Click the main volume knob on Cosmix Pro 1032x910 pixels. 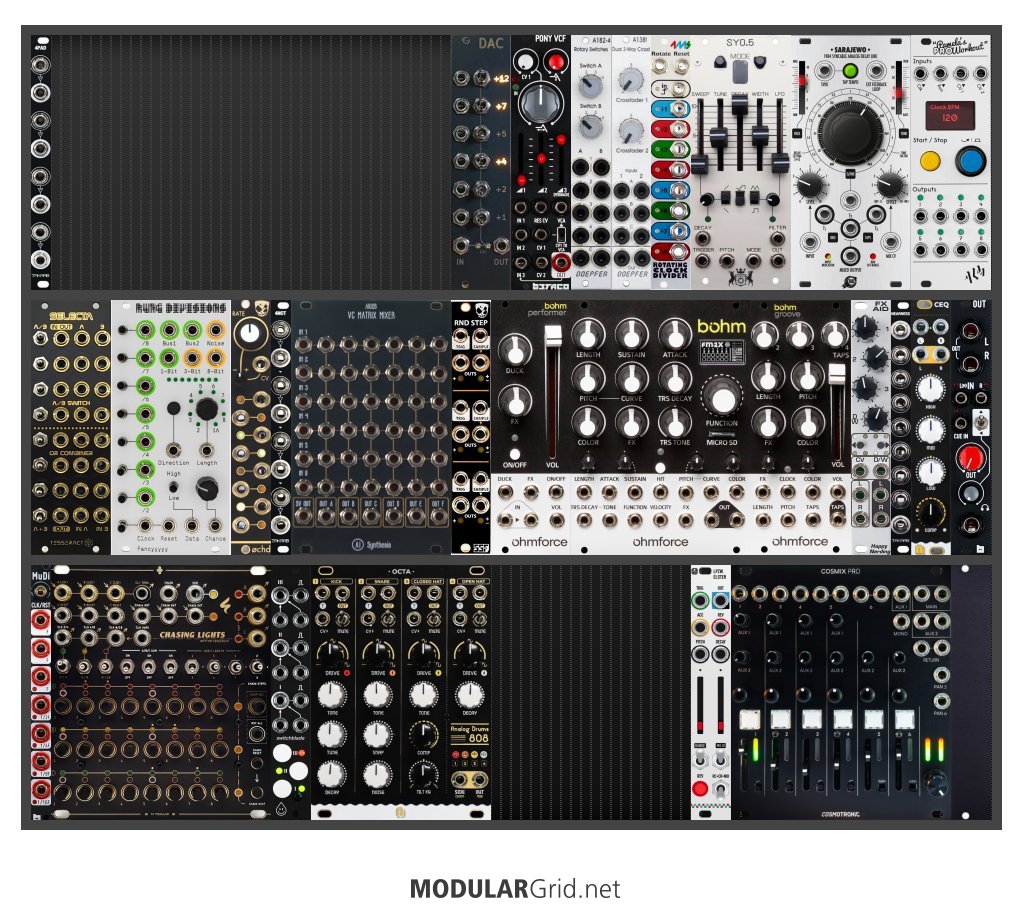pos(936,782)
